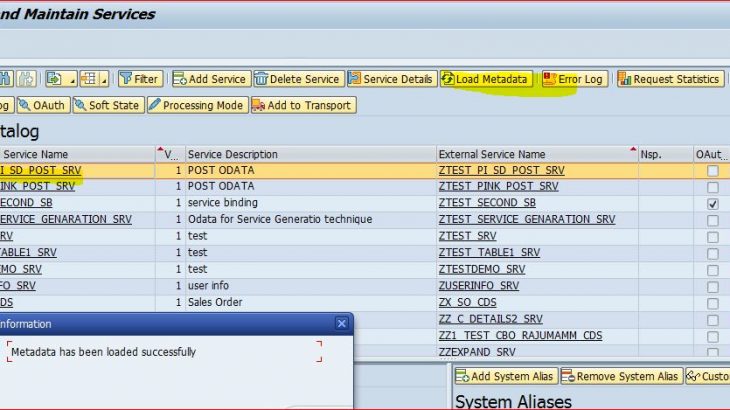
Task: Open Service Details
Action: [390, 79]
